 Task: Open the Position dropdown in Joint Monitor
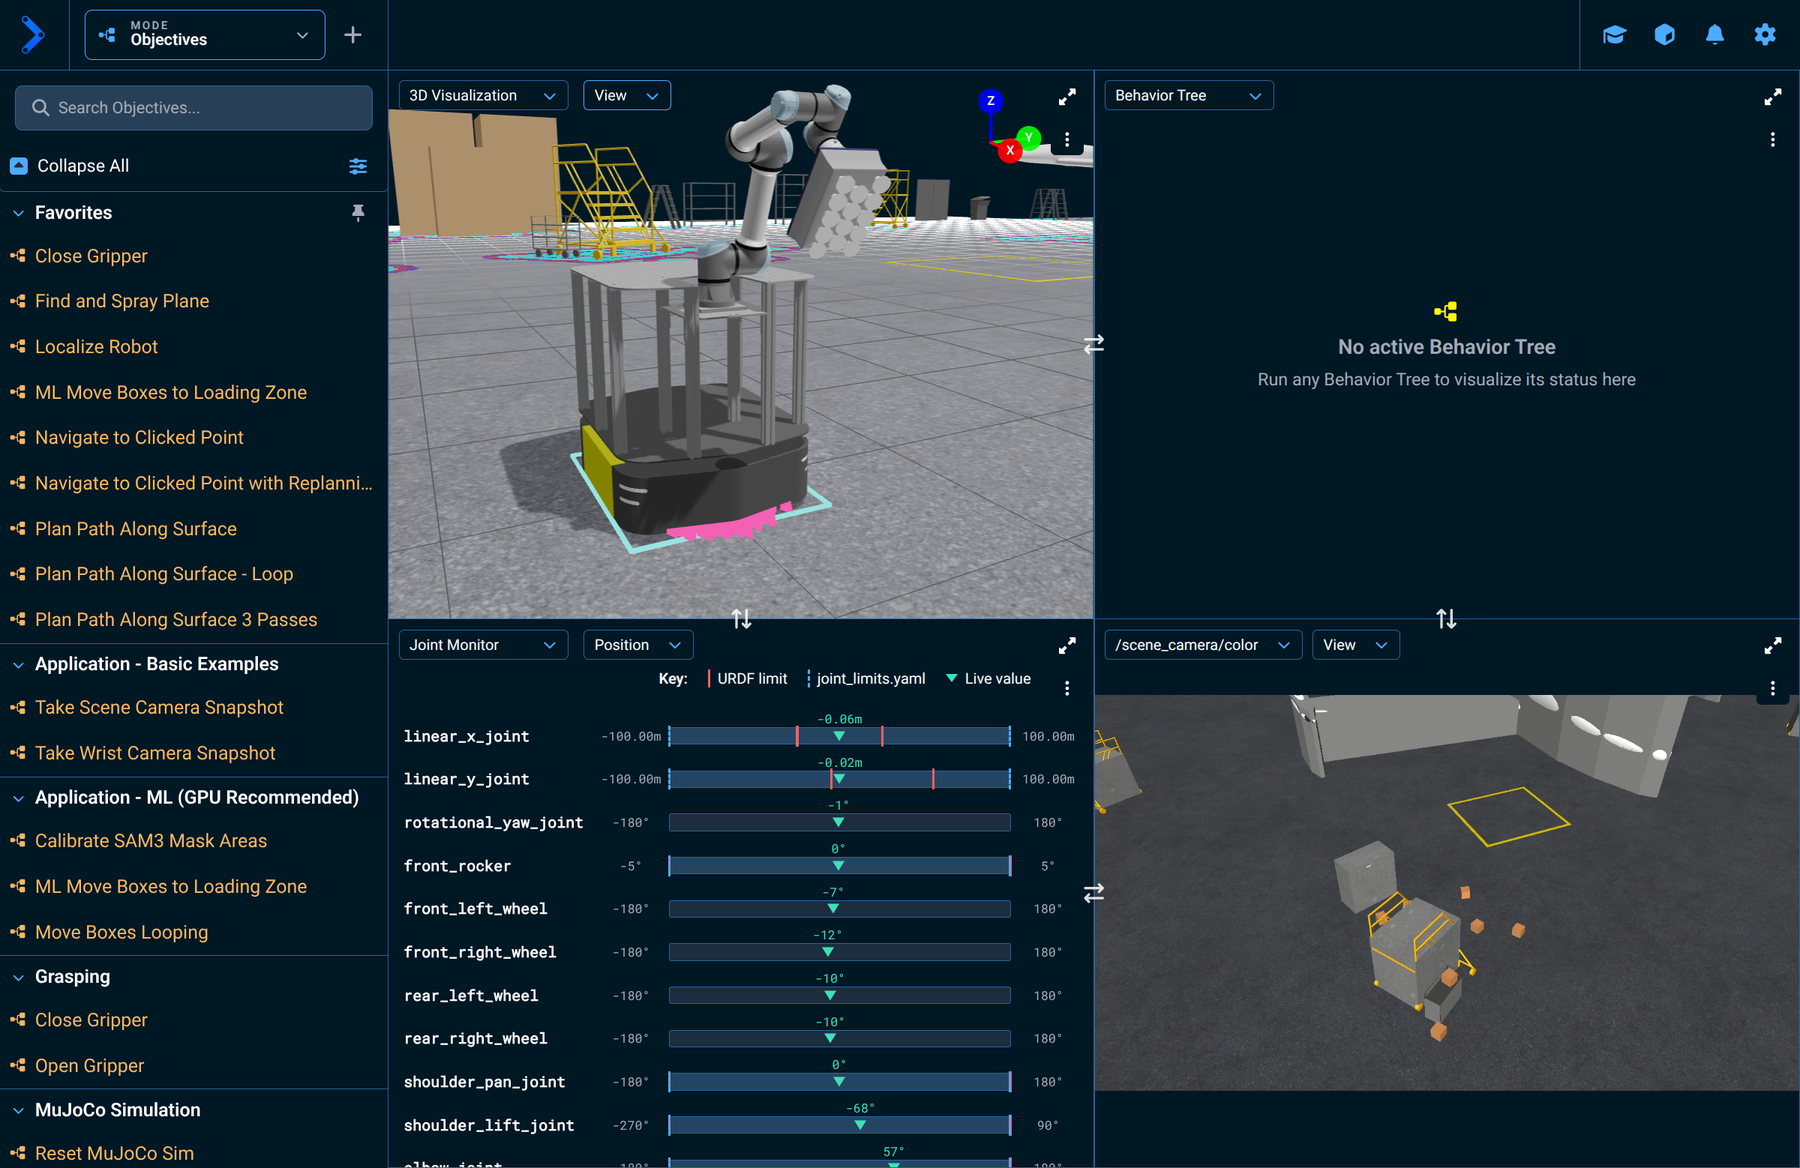click(x=638, y=645)
